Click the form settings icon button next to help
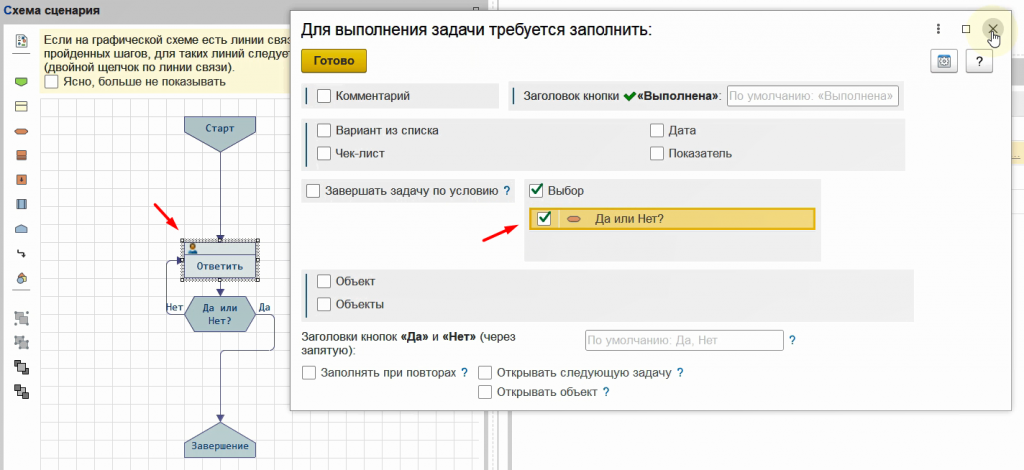 tap(944, 61)
